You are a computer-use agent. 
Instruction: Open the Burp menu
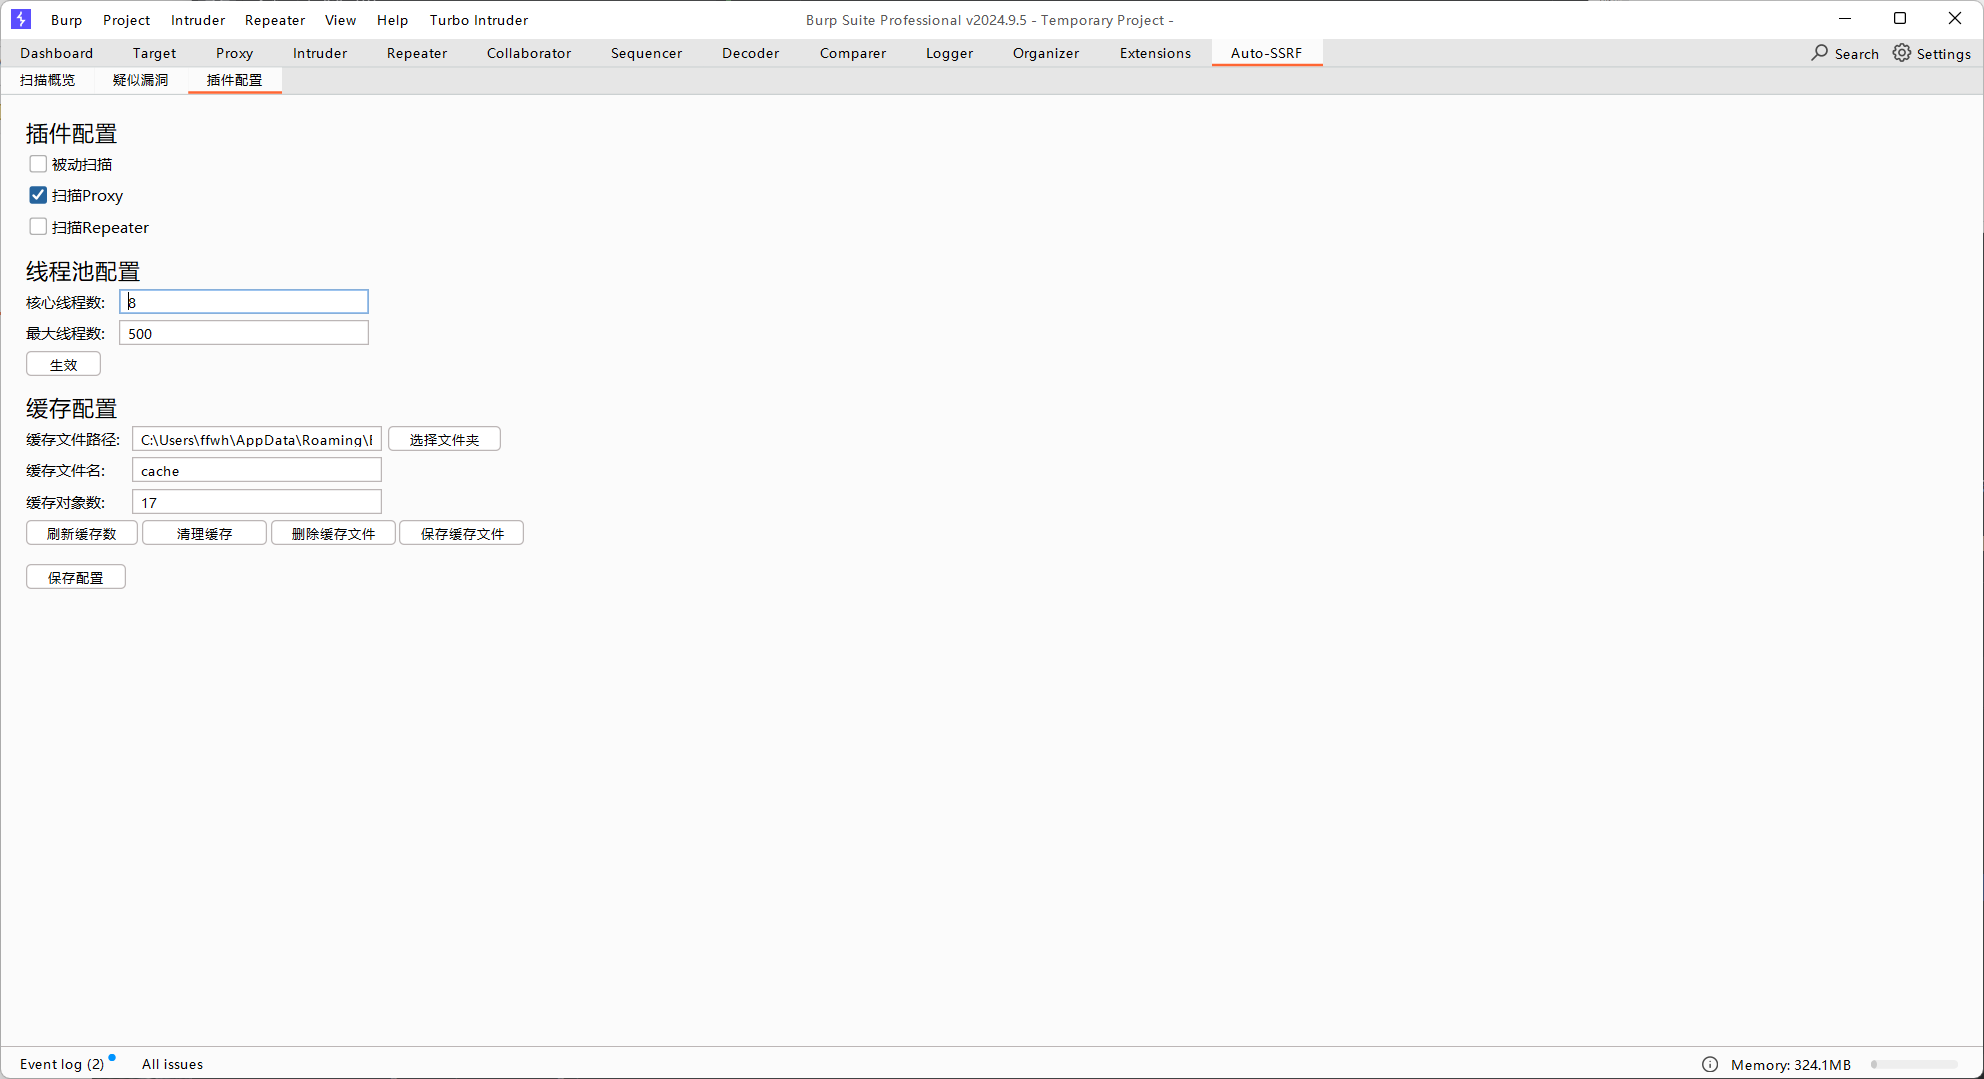[x=66, y=20]
